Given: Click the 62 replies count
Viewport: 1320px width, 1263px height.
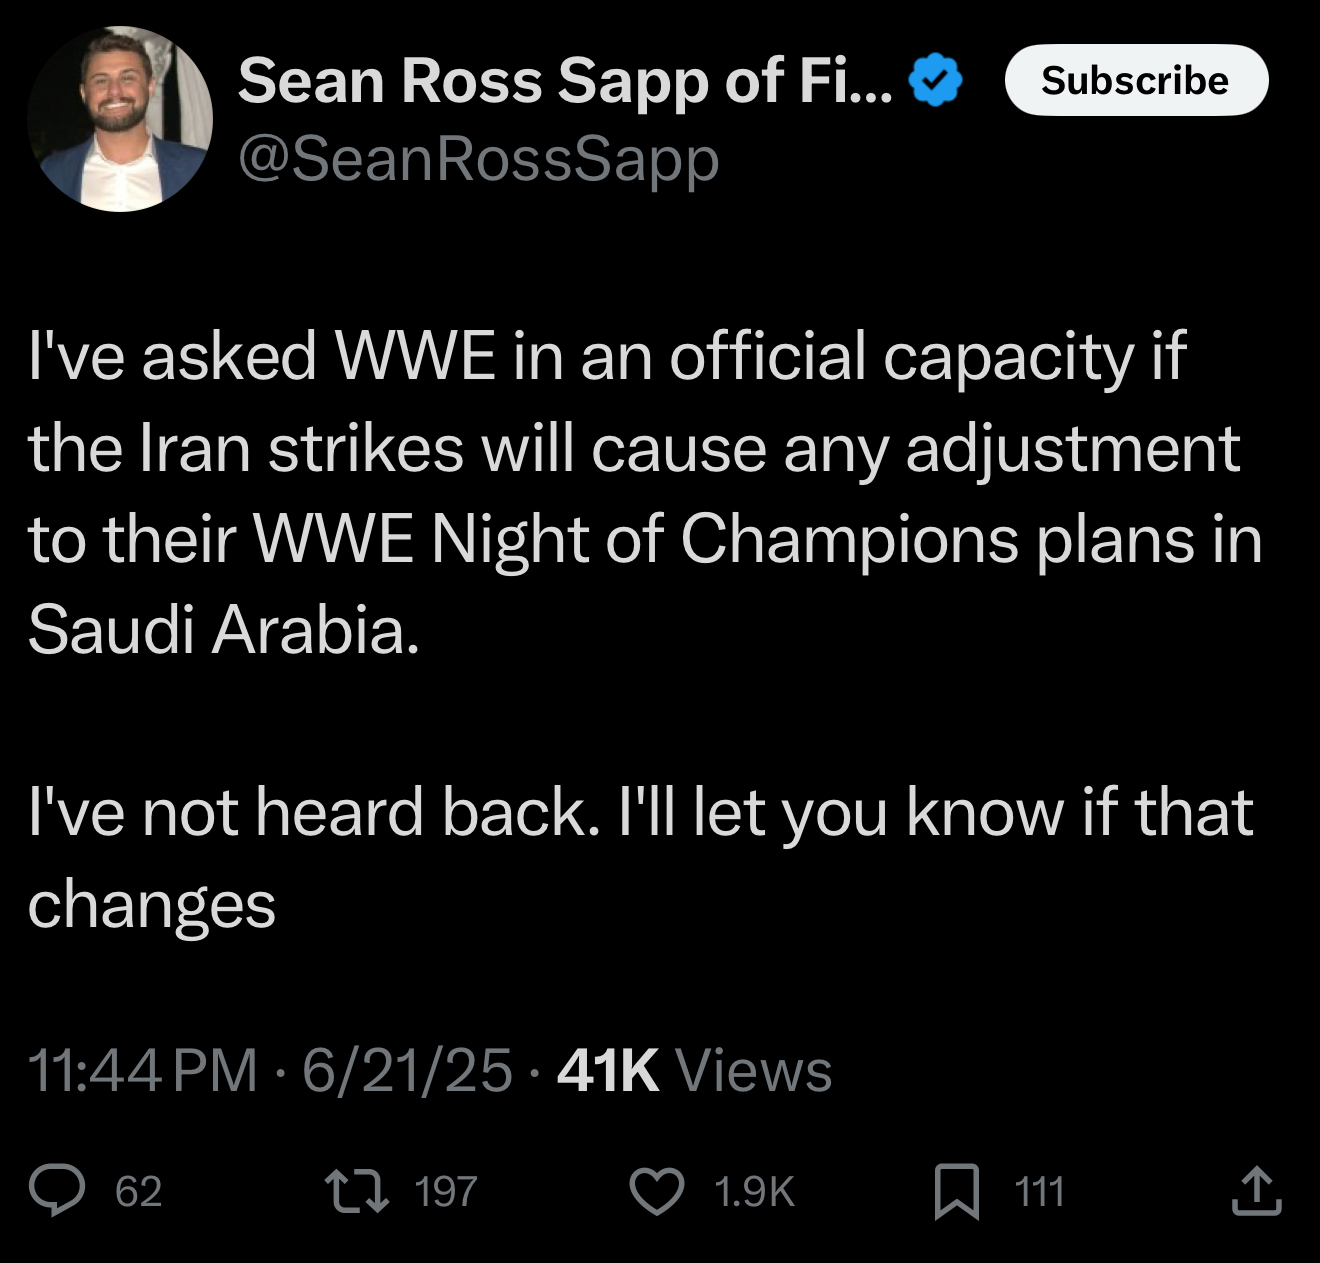Looking at the screenshot, I should point(138,1192).
